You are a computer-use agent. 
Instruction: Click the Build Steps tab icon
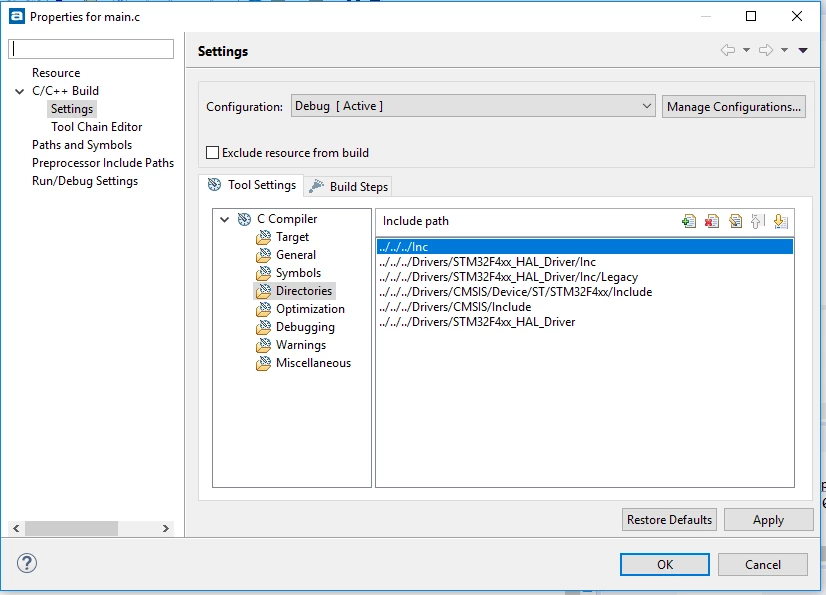pyautogui.click(x=316, y=186)
